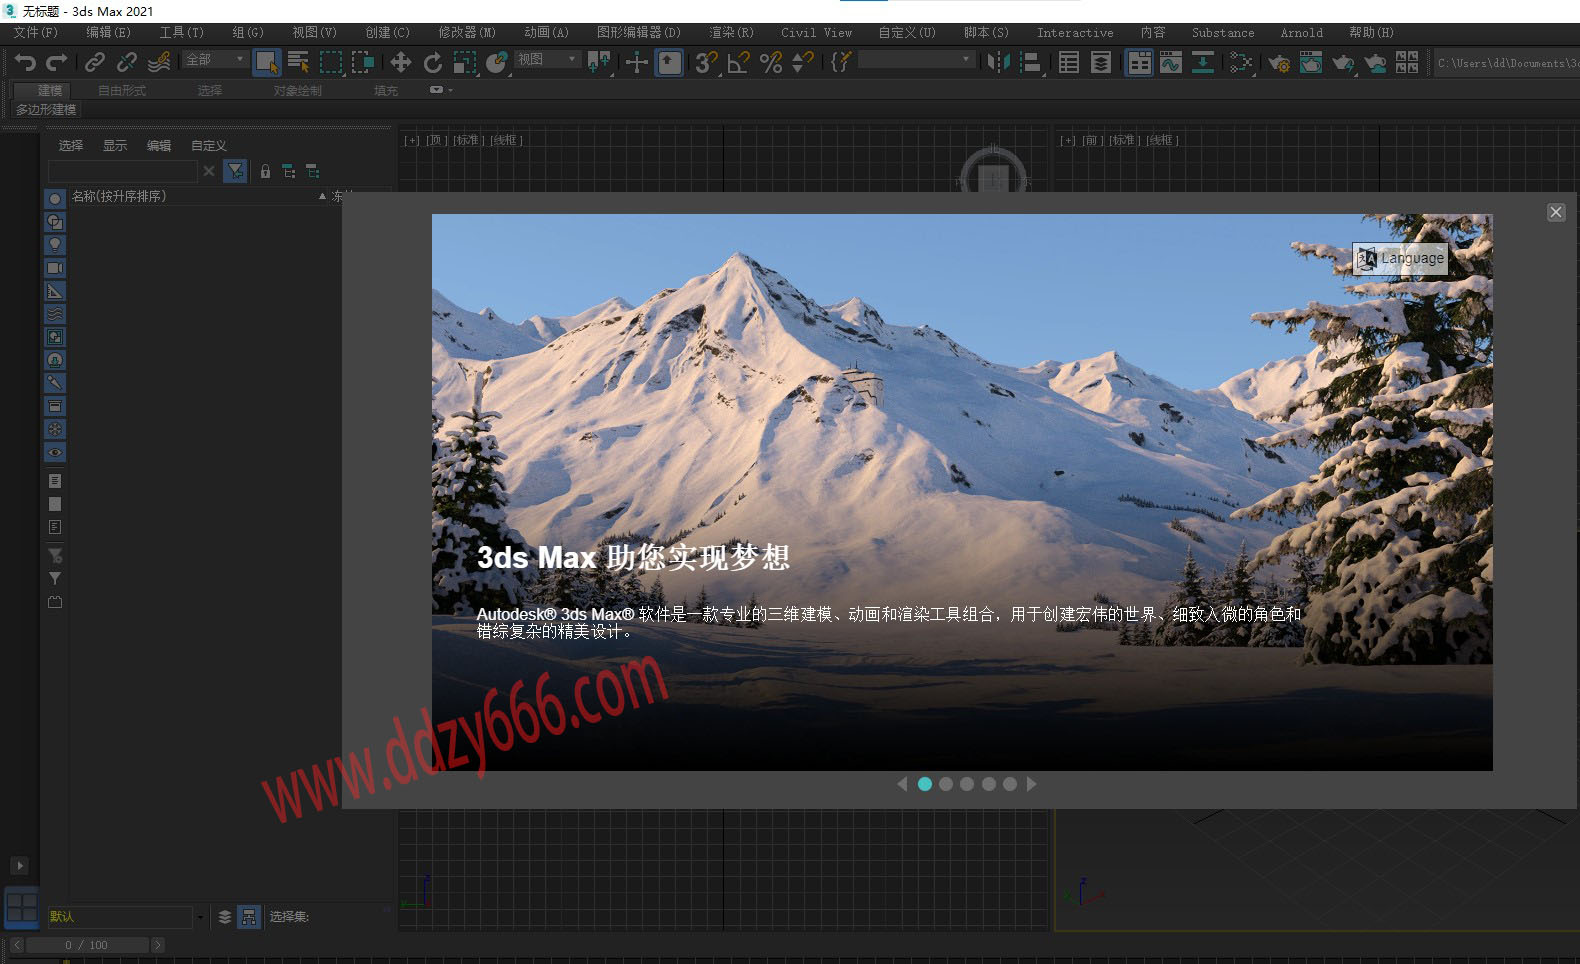Open the Arnold menu
The image size is (1580, 964).
click(1301, 33)
